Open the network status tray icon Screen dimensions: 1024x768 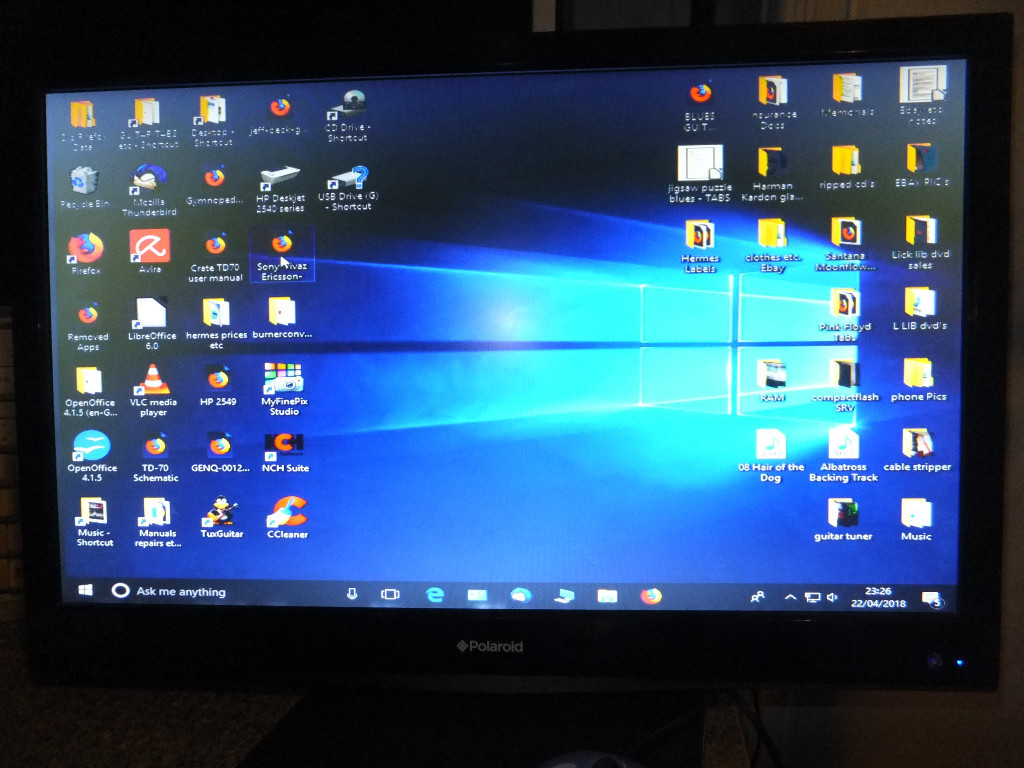tap(812, 597)
